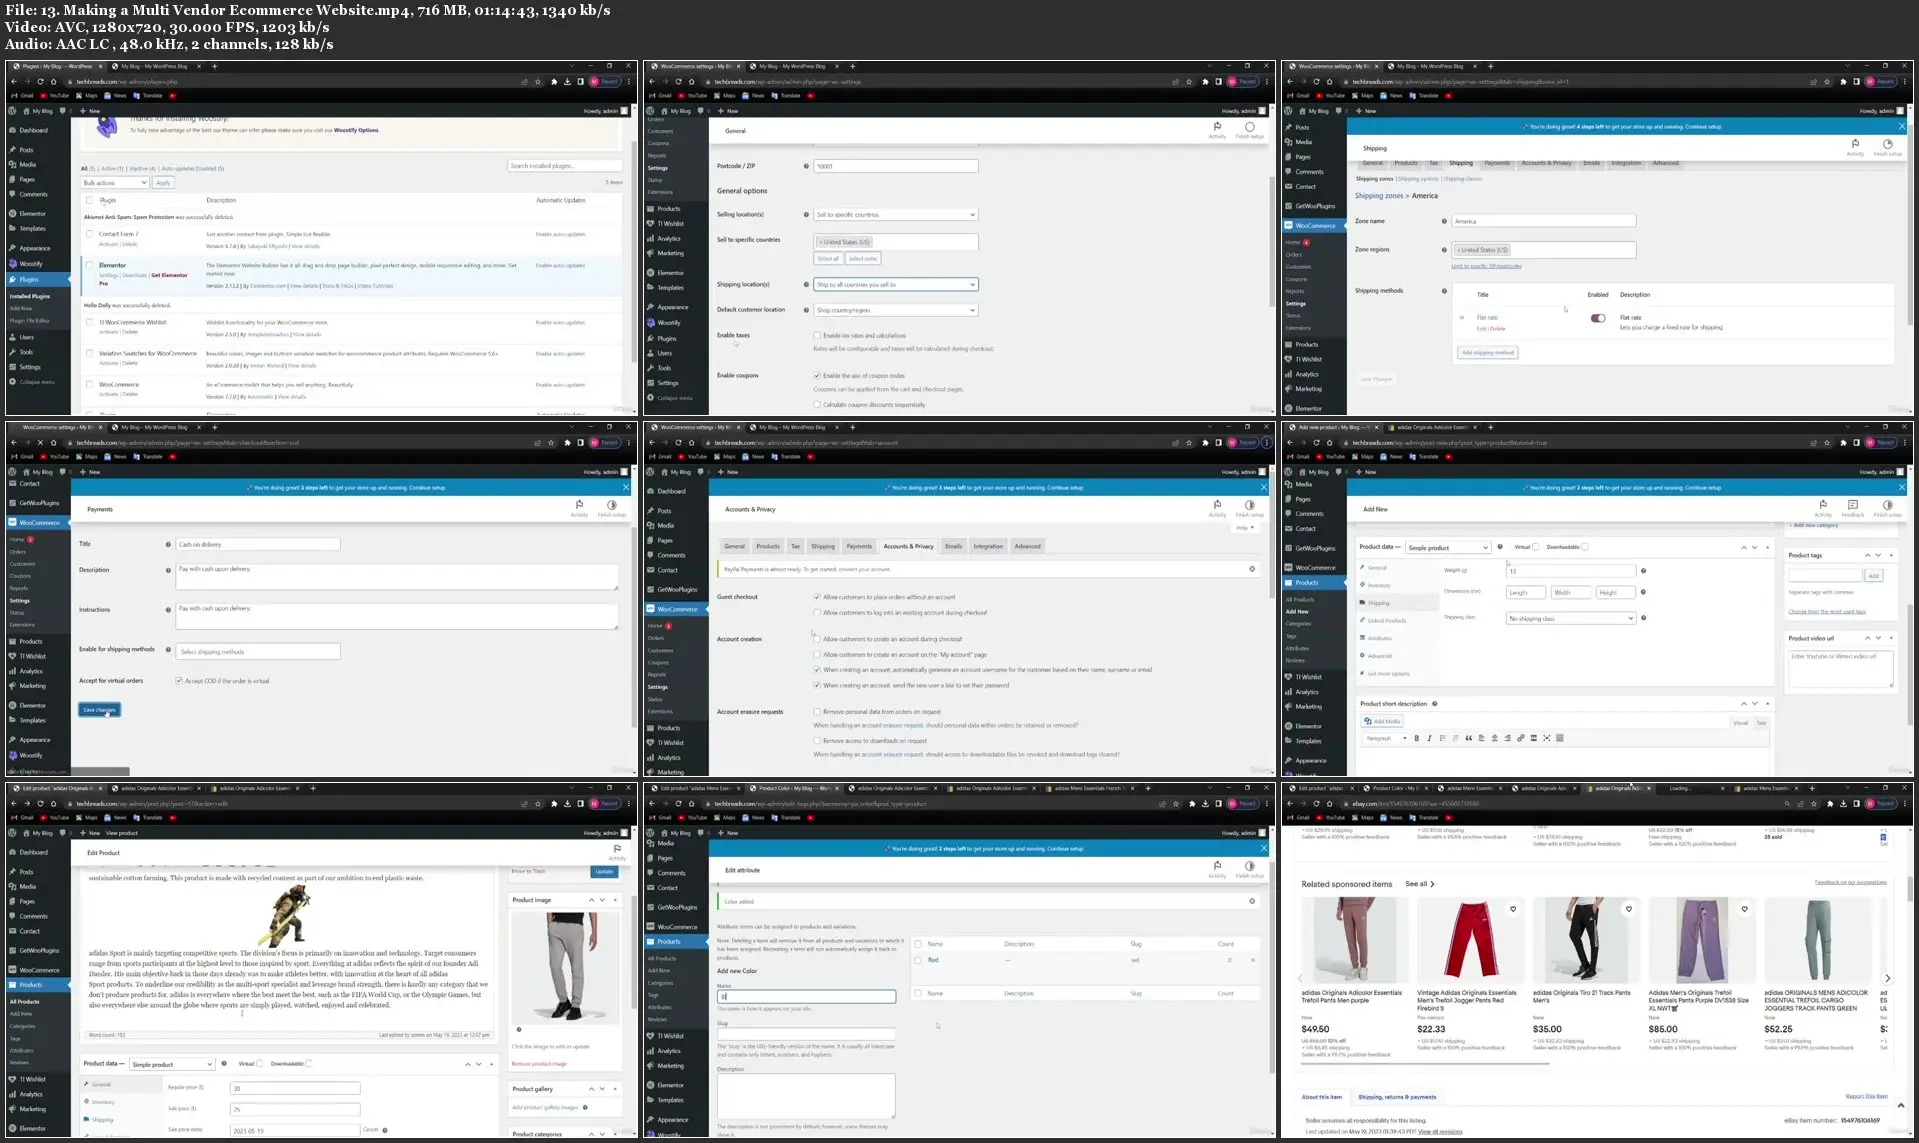Collapse Product video url panel triangle

(1890, 638)
